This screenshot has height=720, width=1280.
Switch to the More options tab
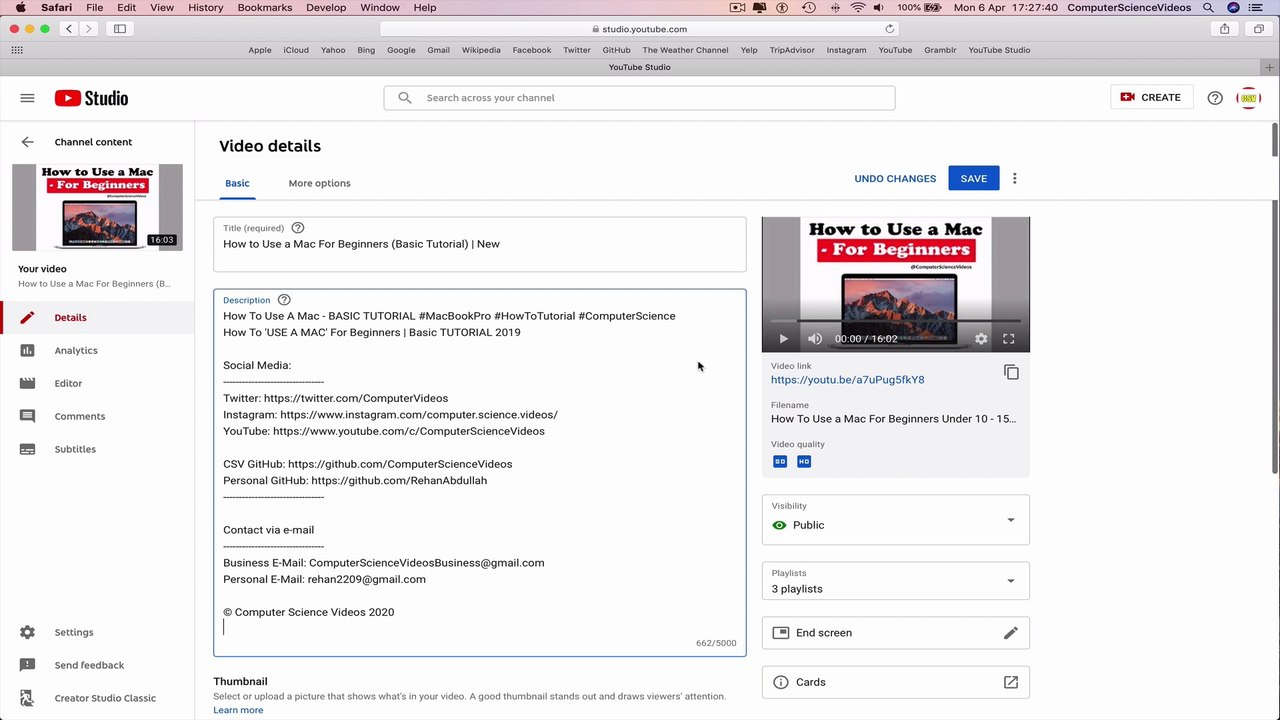pos(319,183)
